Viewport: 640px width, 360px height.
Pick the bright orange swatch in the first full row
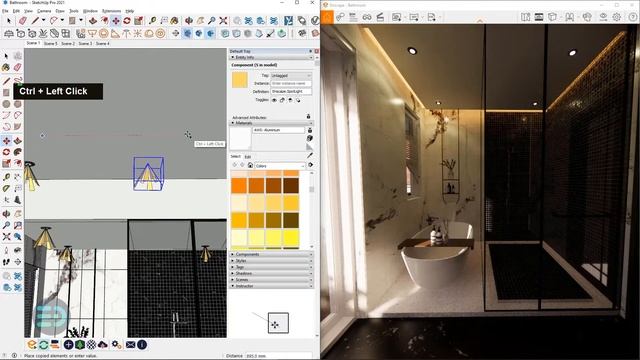click(239, 186)
